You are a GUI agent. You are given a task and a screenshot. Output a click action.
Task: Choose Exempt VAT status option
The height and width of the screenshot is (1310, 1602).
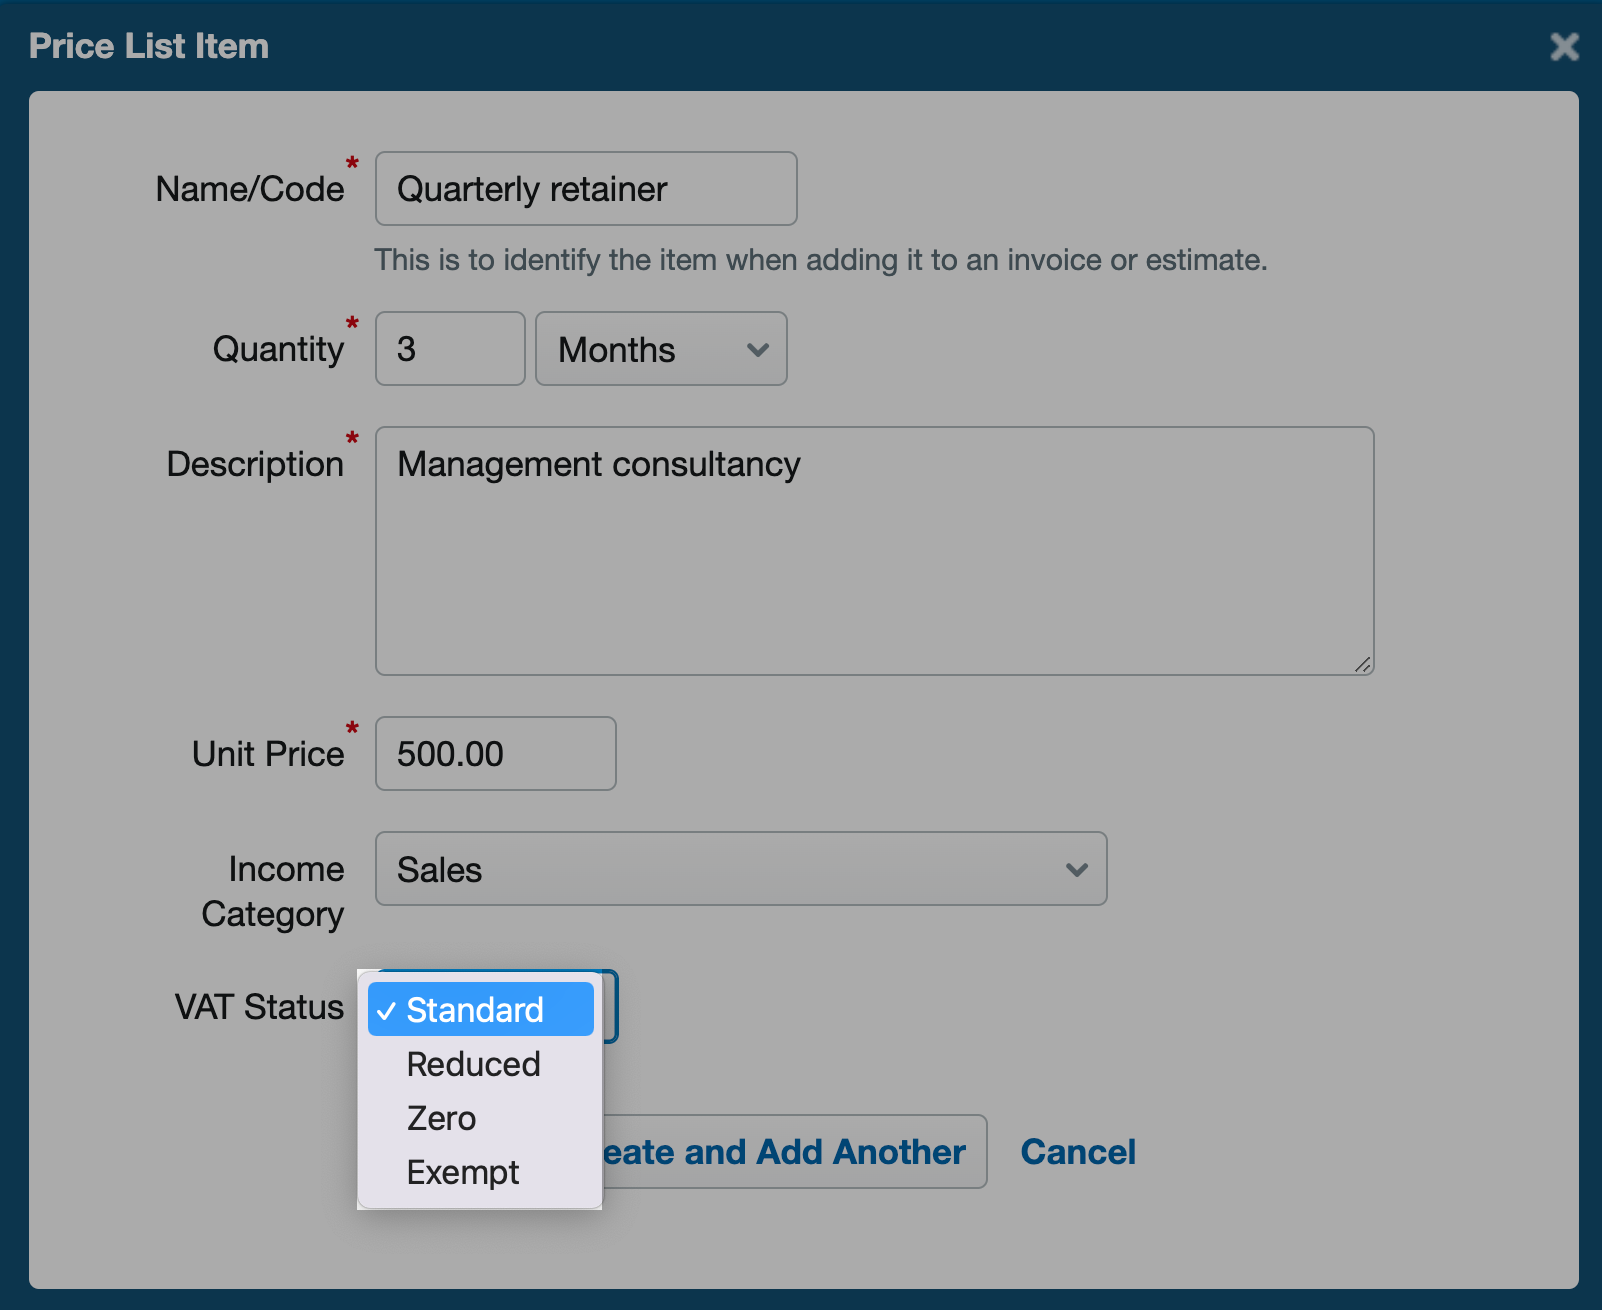[x=481, y=1172]
